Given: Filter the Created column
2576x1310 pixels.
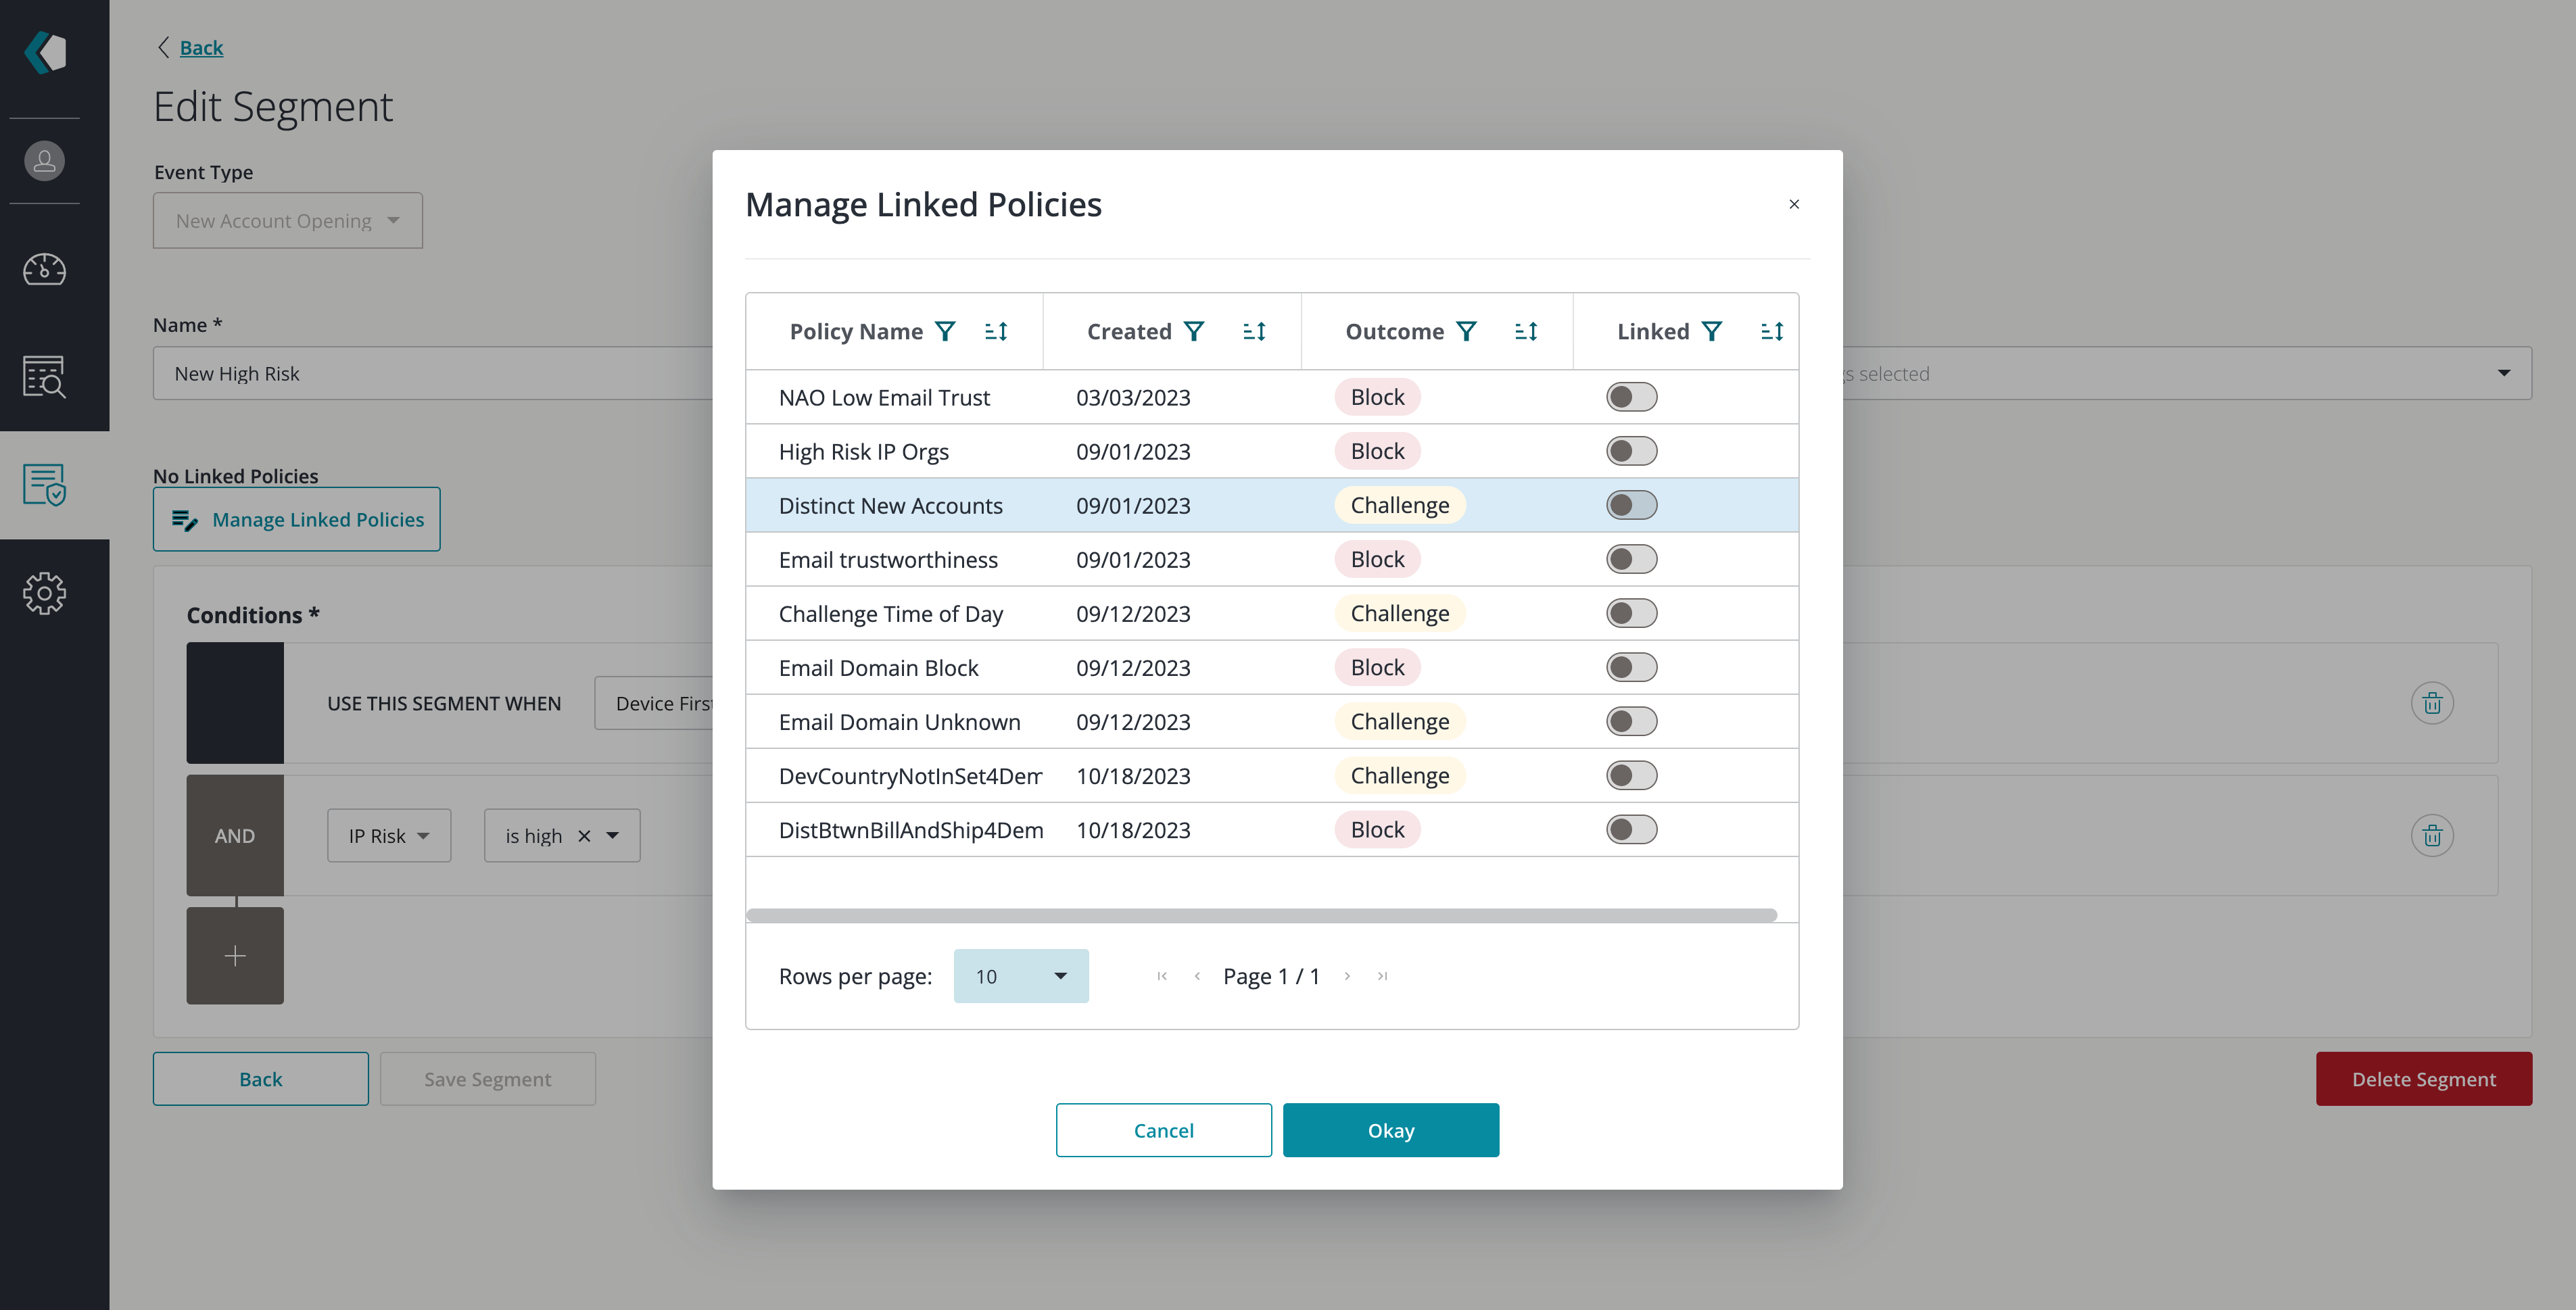Looking at the screenshot, I should (x=1194, y=331).
